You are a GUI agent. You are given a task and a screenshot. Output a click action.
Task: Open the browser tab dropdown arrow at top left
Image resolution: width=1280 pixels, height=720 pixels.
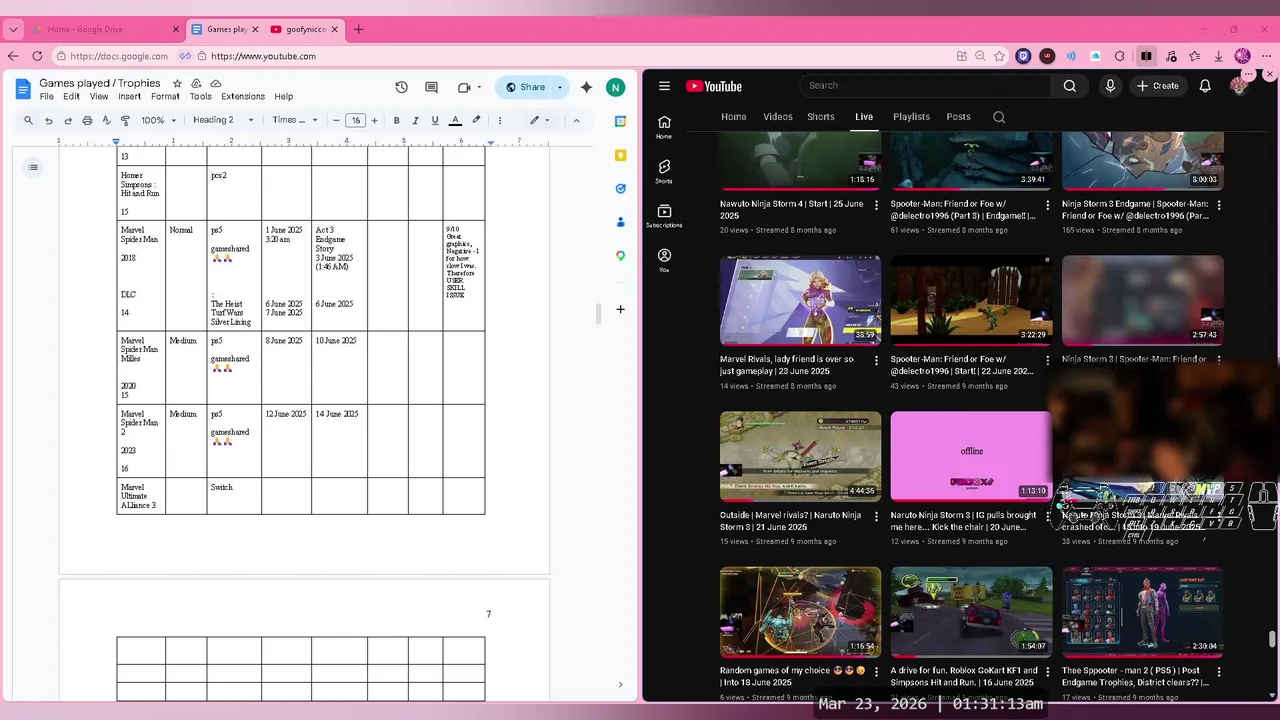[13, 29]
